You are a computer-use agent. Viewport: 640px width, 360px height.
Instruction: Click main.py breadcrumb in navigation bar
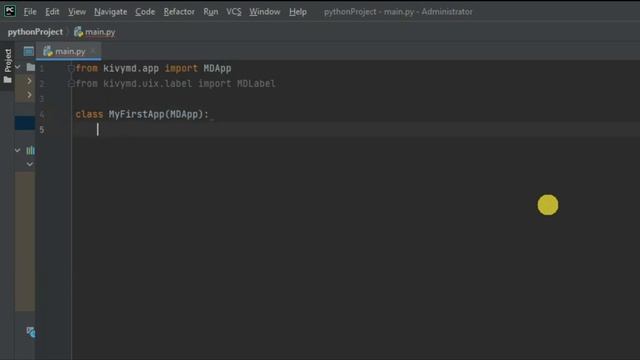(x=95, y=32)
